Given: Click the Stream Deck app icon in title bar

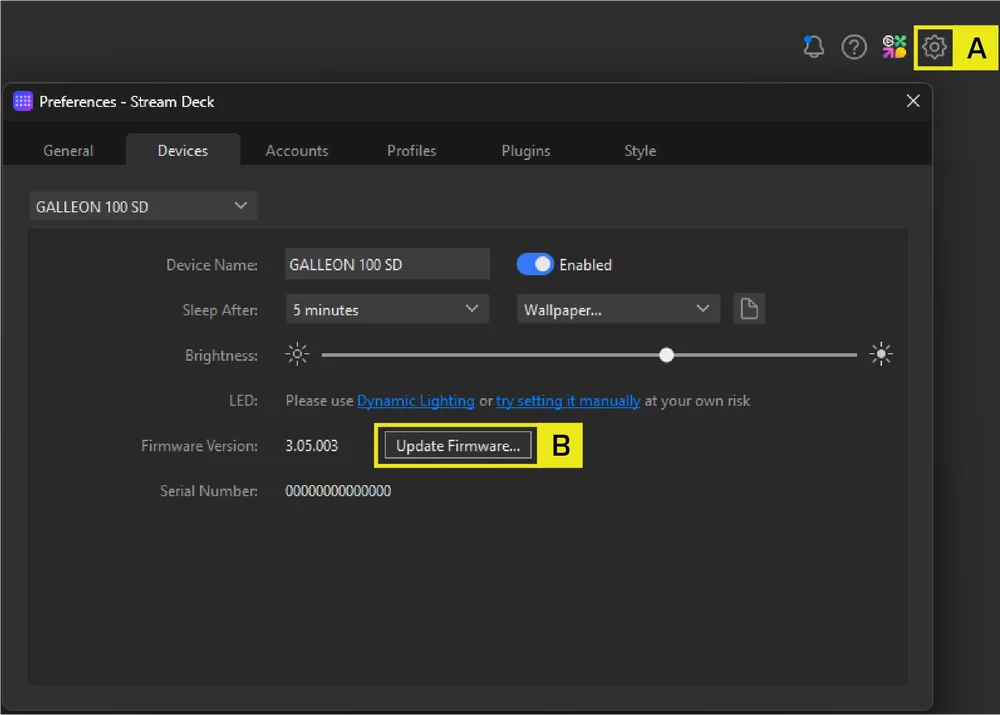Looking at the screenshot, I should click(23, 101).
